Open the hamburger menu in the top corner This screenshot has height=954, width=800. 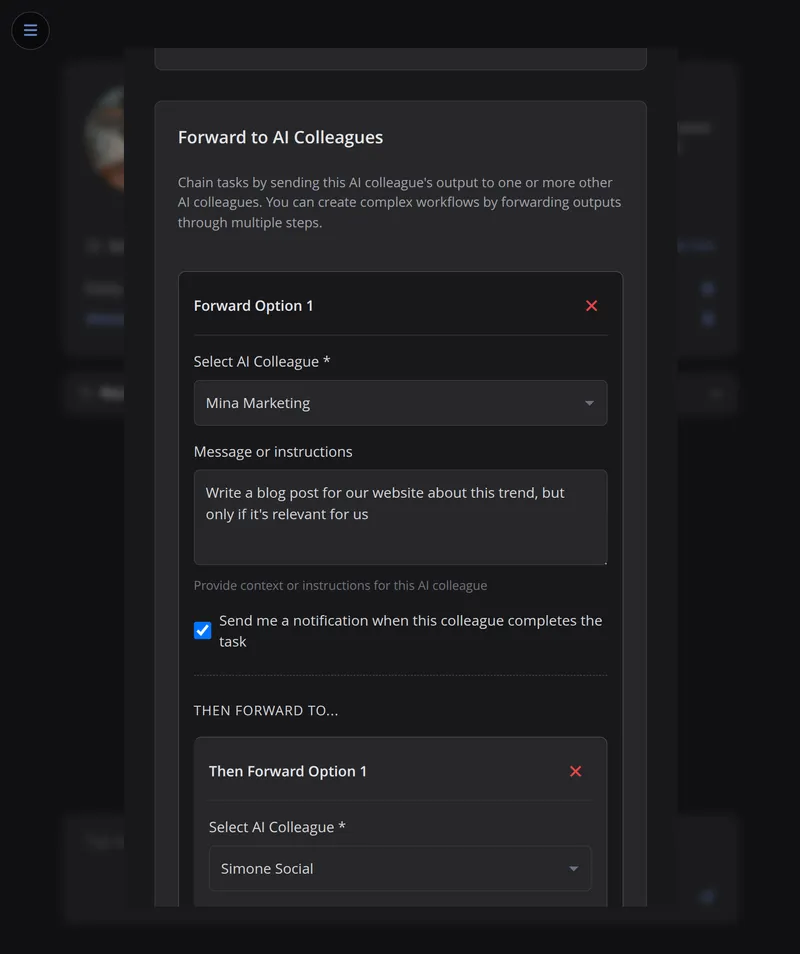[30, 30]
